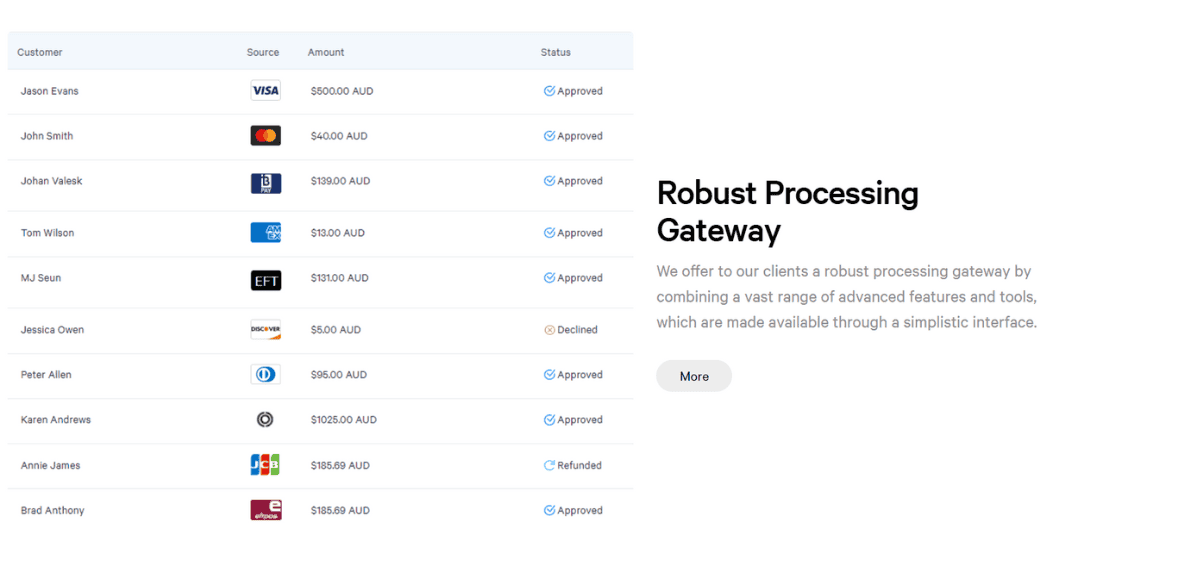Click the Diners Club icon for Peter Allen
The width and height of the screenshot is (1178, 567).
click(x=265, y=375)
